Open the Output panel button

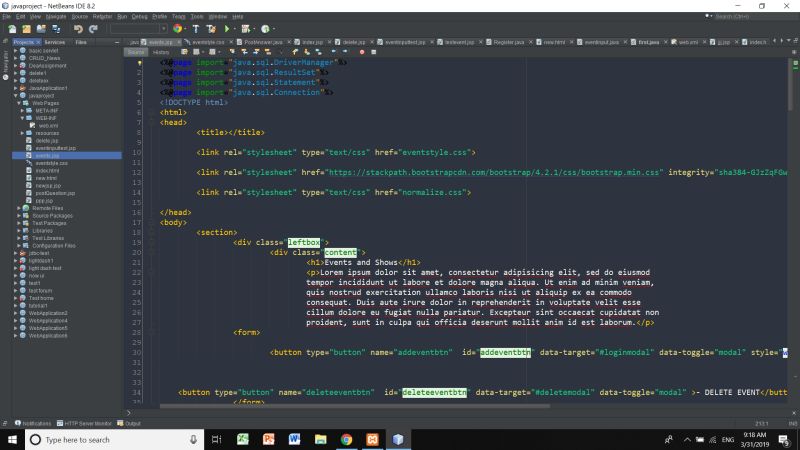[129, 423]
